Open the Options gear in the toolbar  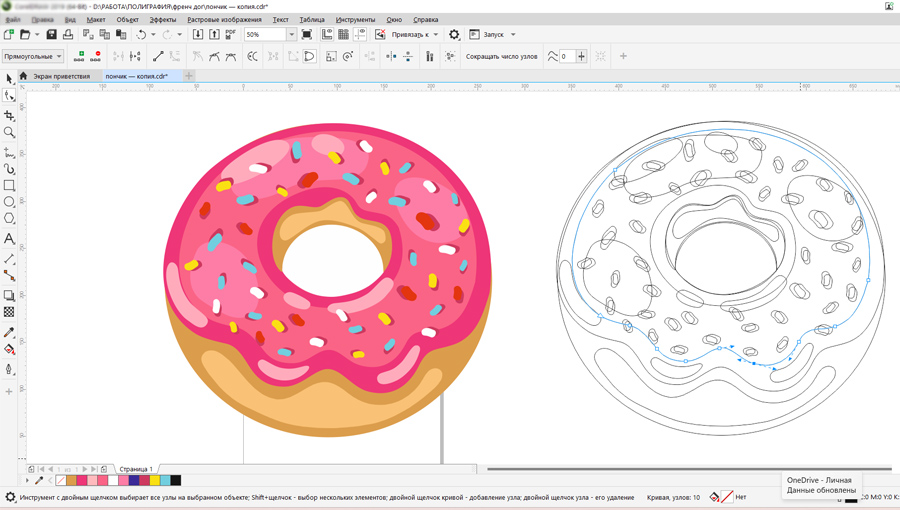pos(454,35)
